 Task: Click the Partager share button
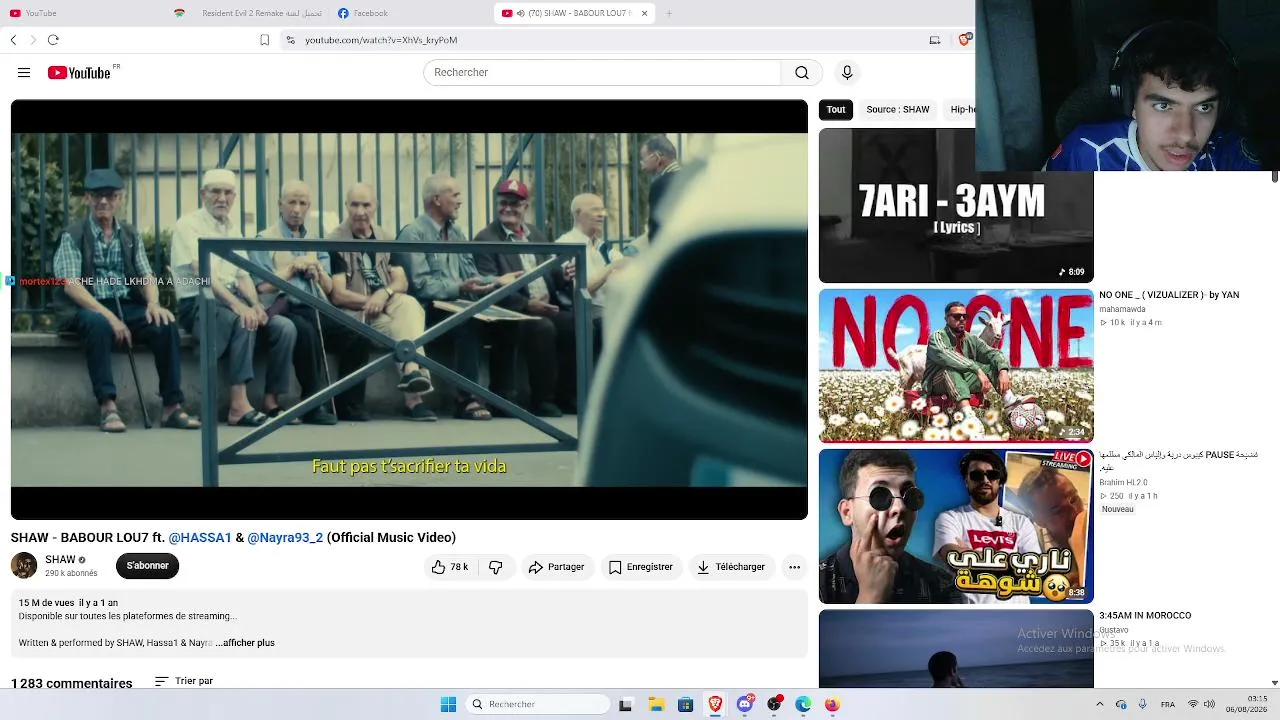(556, 567)
